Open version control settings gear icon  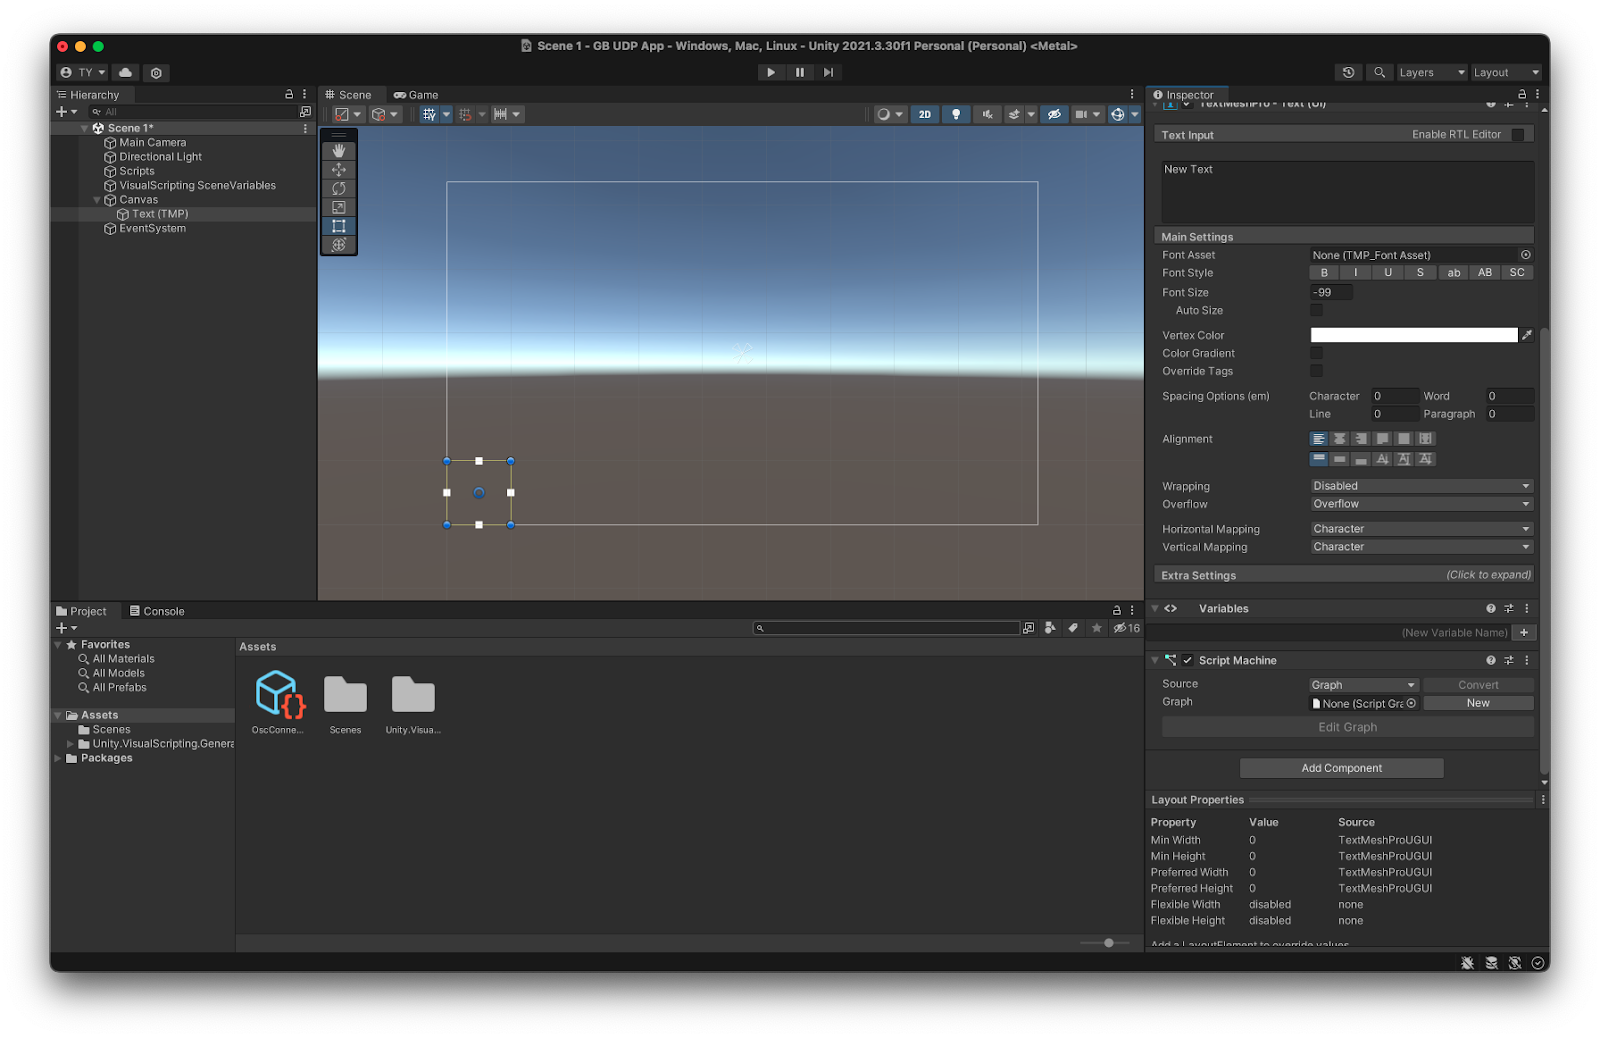pos(156,73)
